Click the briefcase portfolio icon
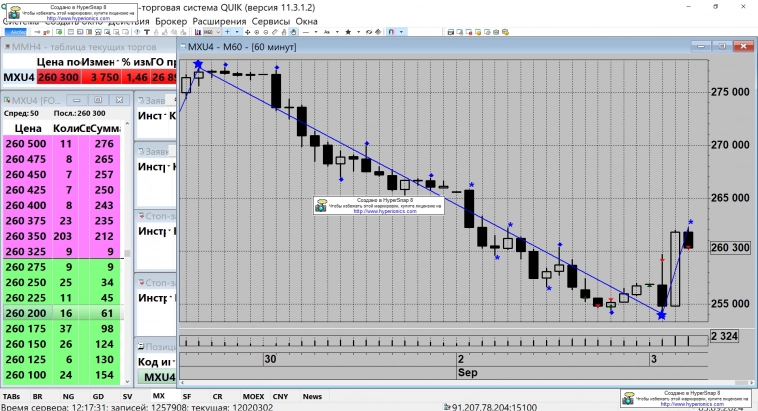Image resolution: width=758 pixels, height=411 pixels. point(496,32)
